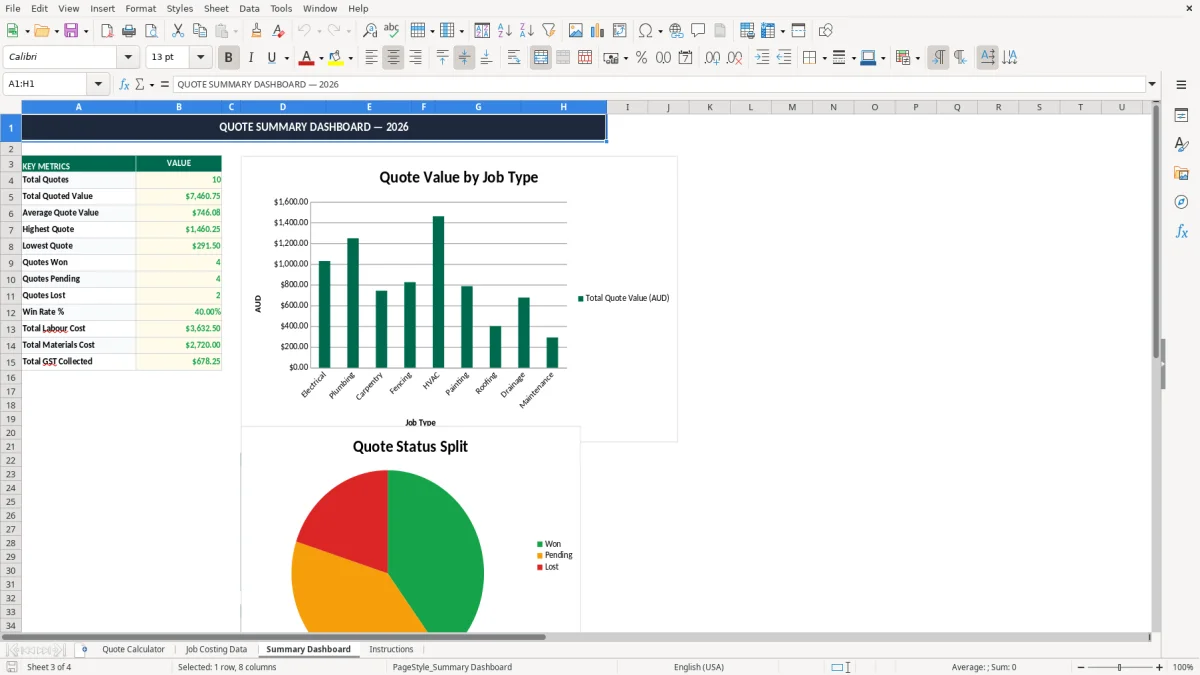Open the sidebar Navigator compass icon
This screenshot has height=675, width=1200.
pos(1181,202)
